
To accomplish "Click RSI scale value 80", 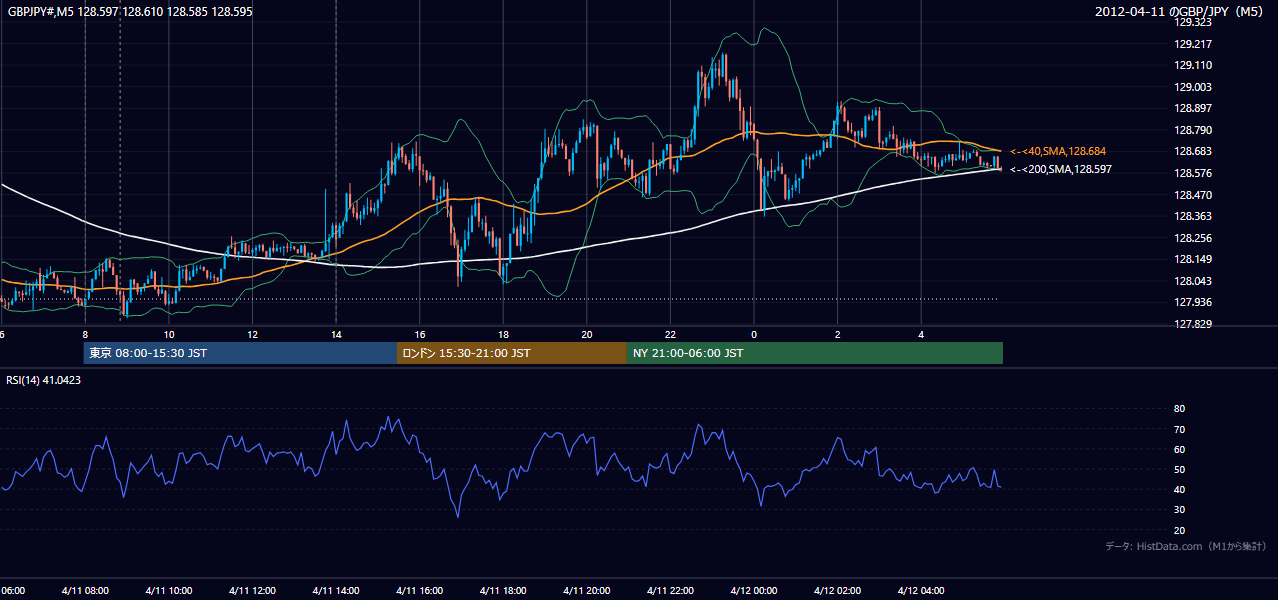I will pyautogui.click(x=1180, y=409).
